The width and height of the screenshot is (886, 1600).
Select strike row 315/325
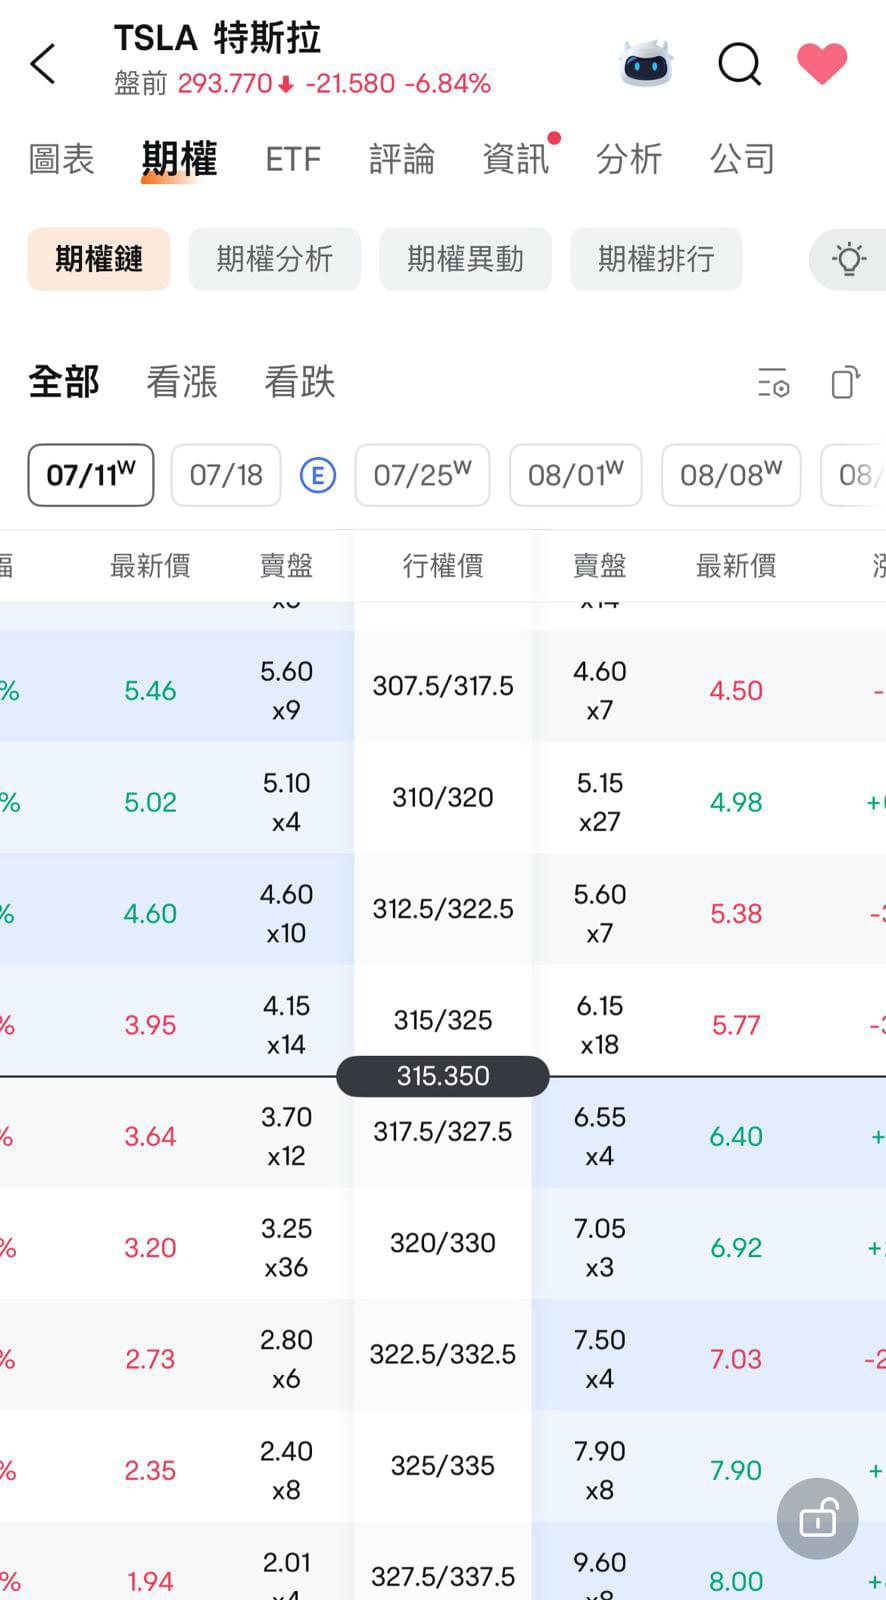click(443, 1020)
